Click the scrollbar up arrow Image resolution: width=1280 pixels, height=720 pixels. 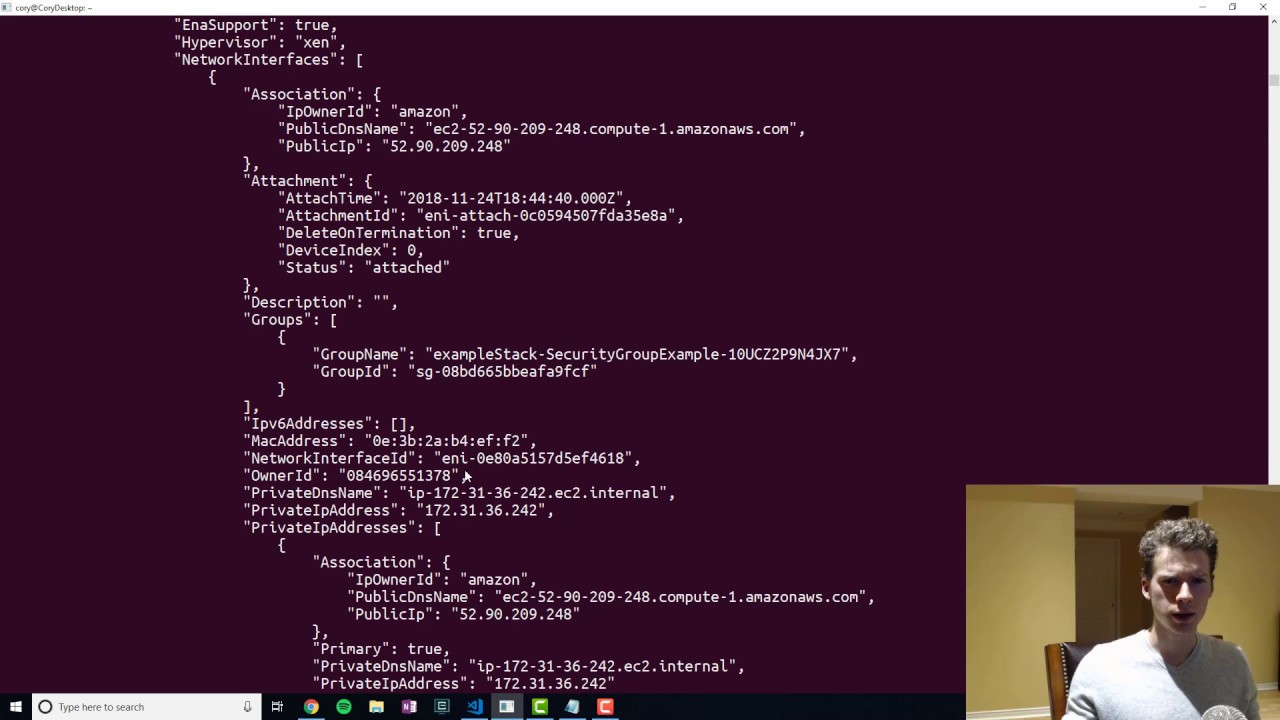tap(1274, 22)
